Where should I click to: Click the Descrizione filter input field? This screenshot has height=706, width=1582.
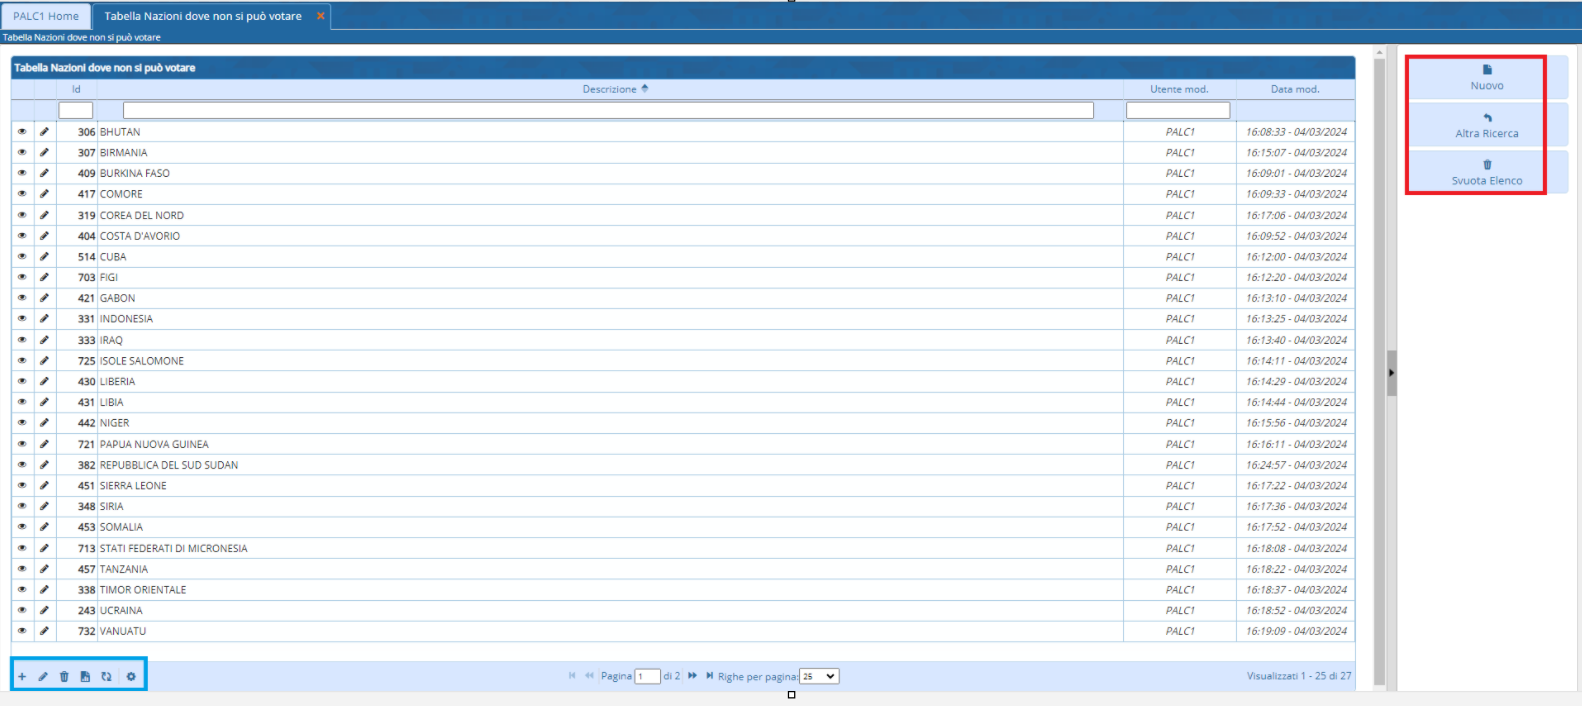607,110
